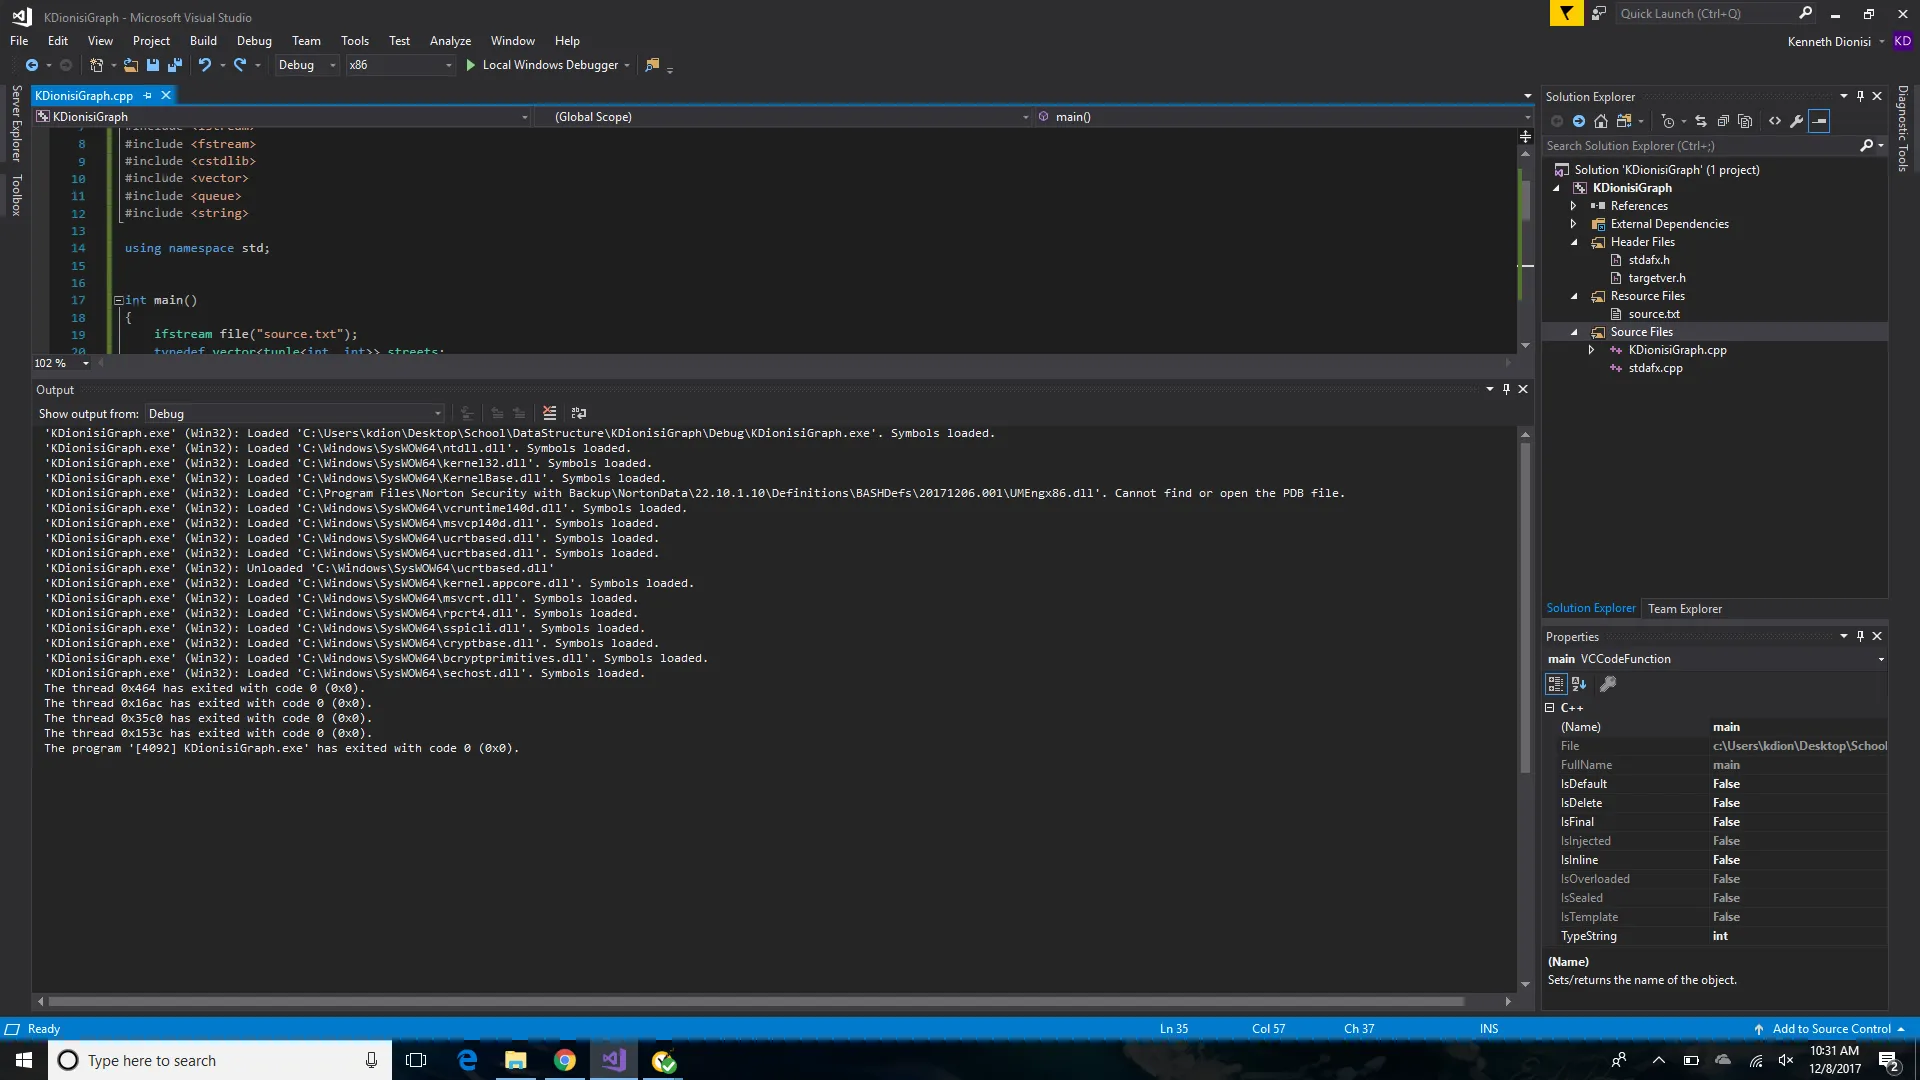Click Add to Source Control in status bar

(1831, 1029)
